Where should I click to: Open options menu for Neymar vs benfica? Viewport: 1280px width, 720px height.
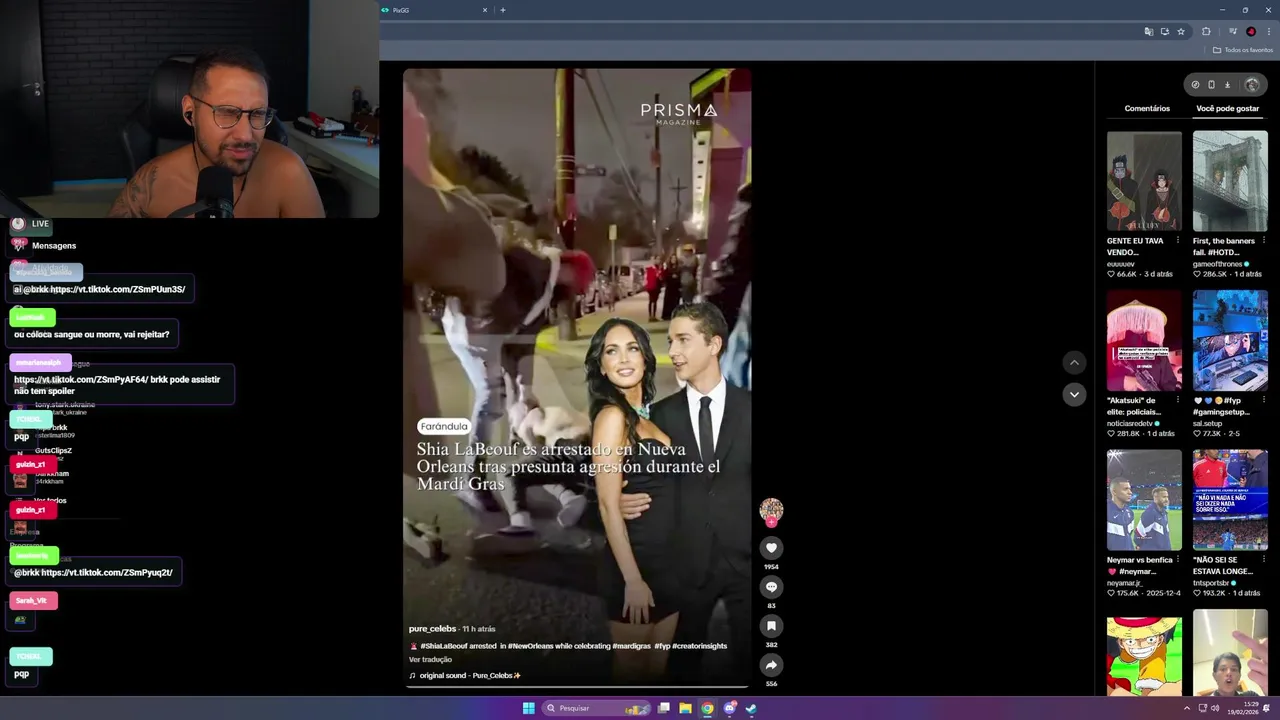click(x=1177, y=560)
